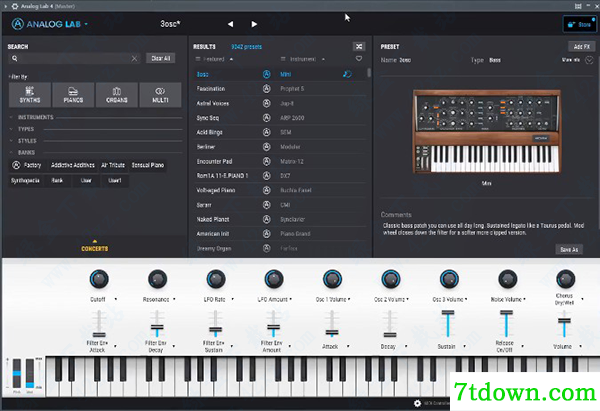Select the Air Tribute bank
Screen dimensions: 600x411
click(113, 165)
